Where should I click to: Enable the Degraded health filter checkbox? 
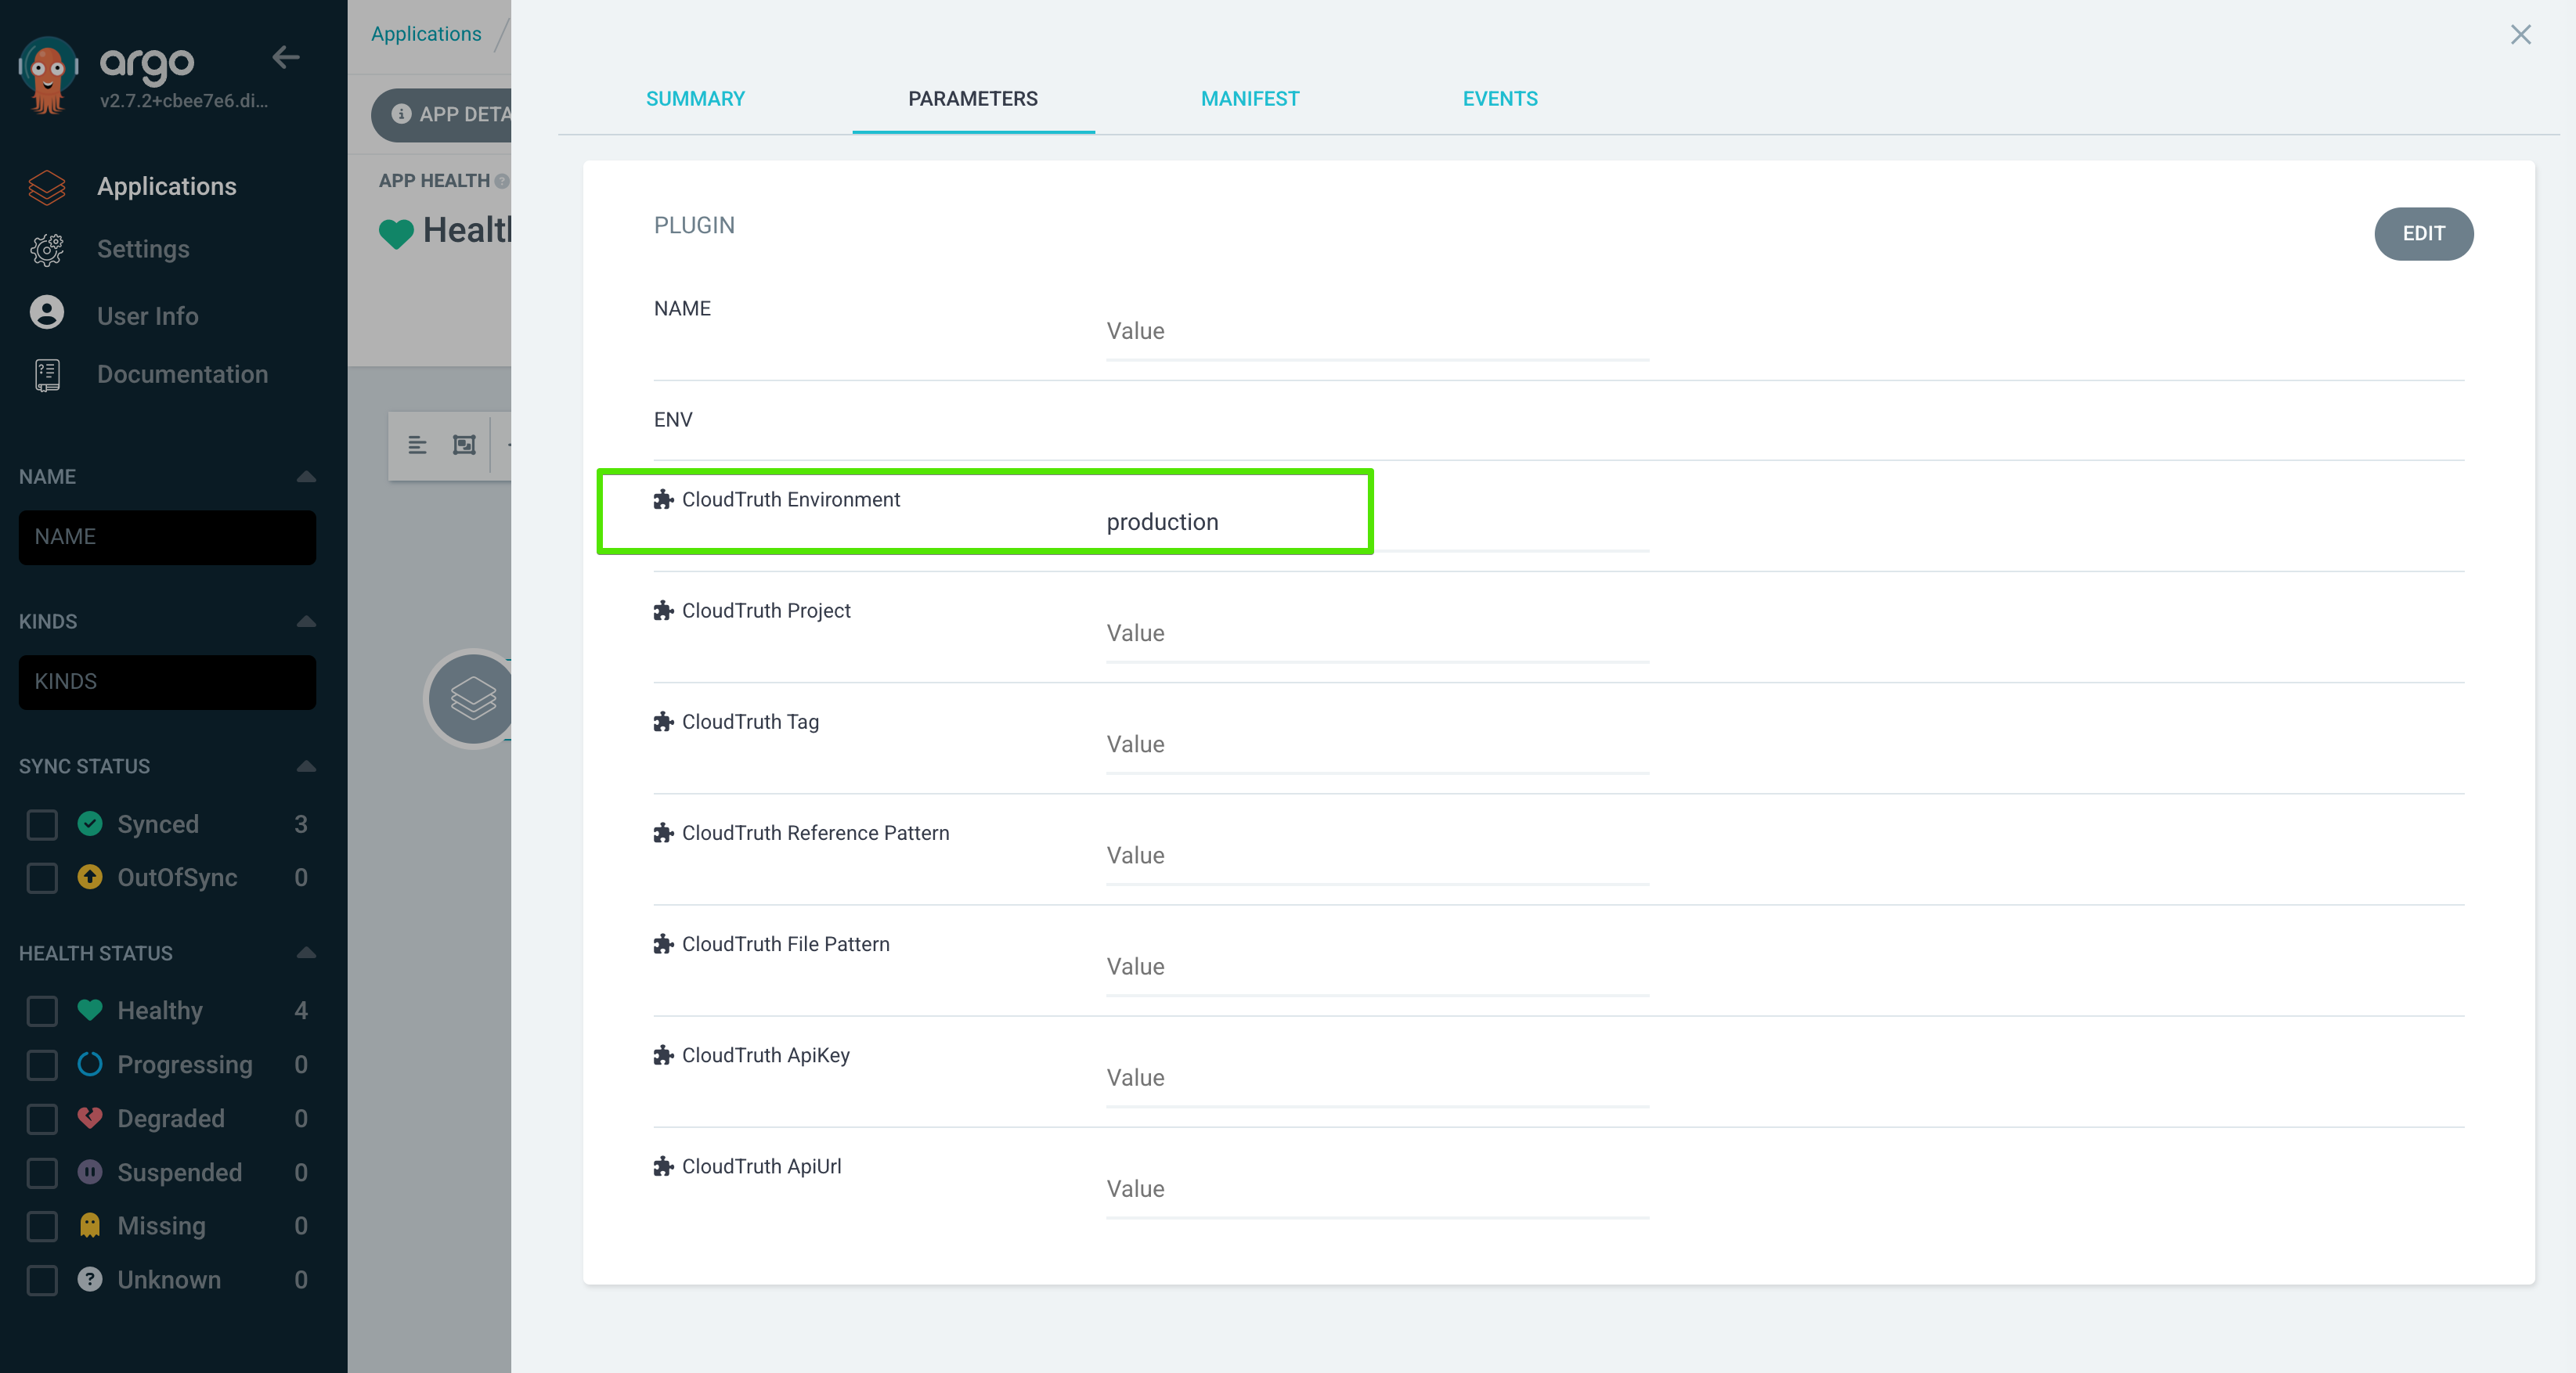tap(42, 1119)
